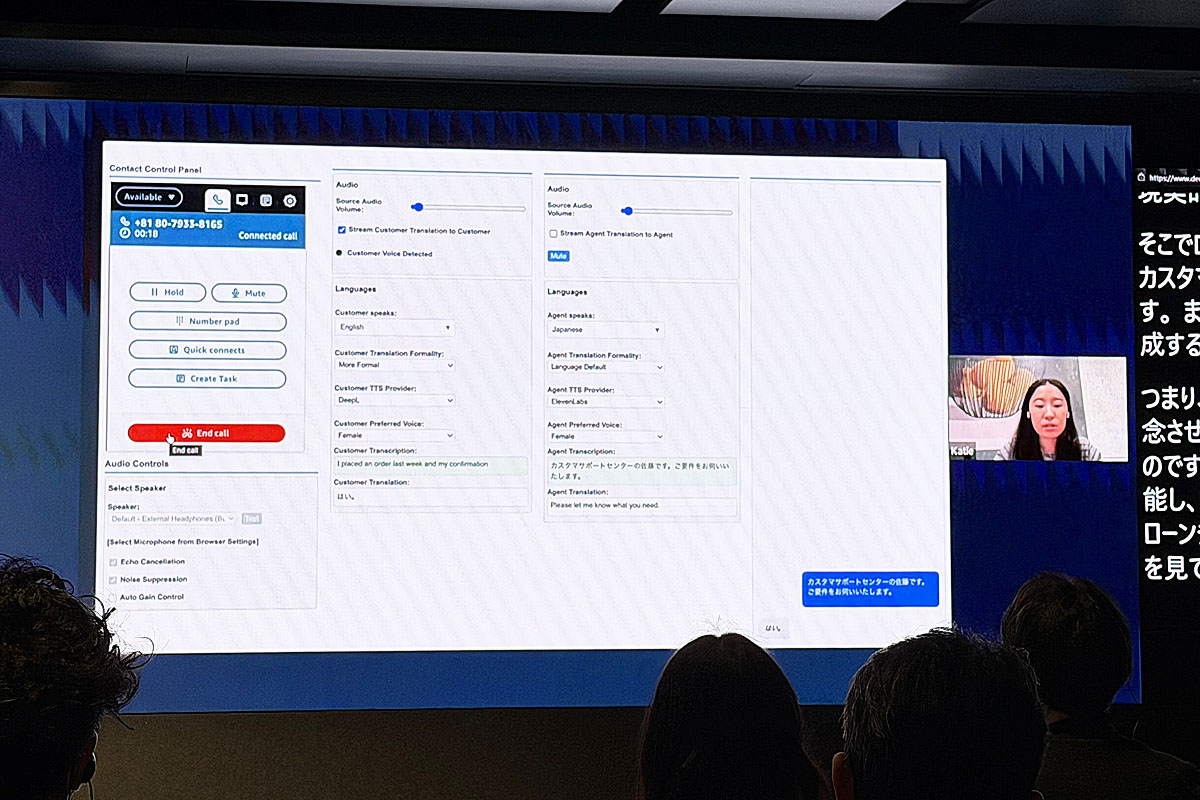Open the Available status dropdown

pyautogui.click(x=149, y=197)
